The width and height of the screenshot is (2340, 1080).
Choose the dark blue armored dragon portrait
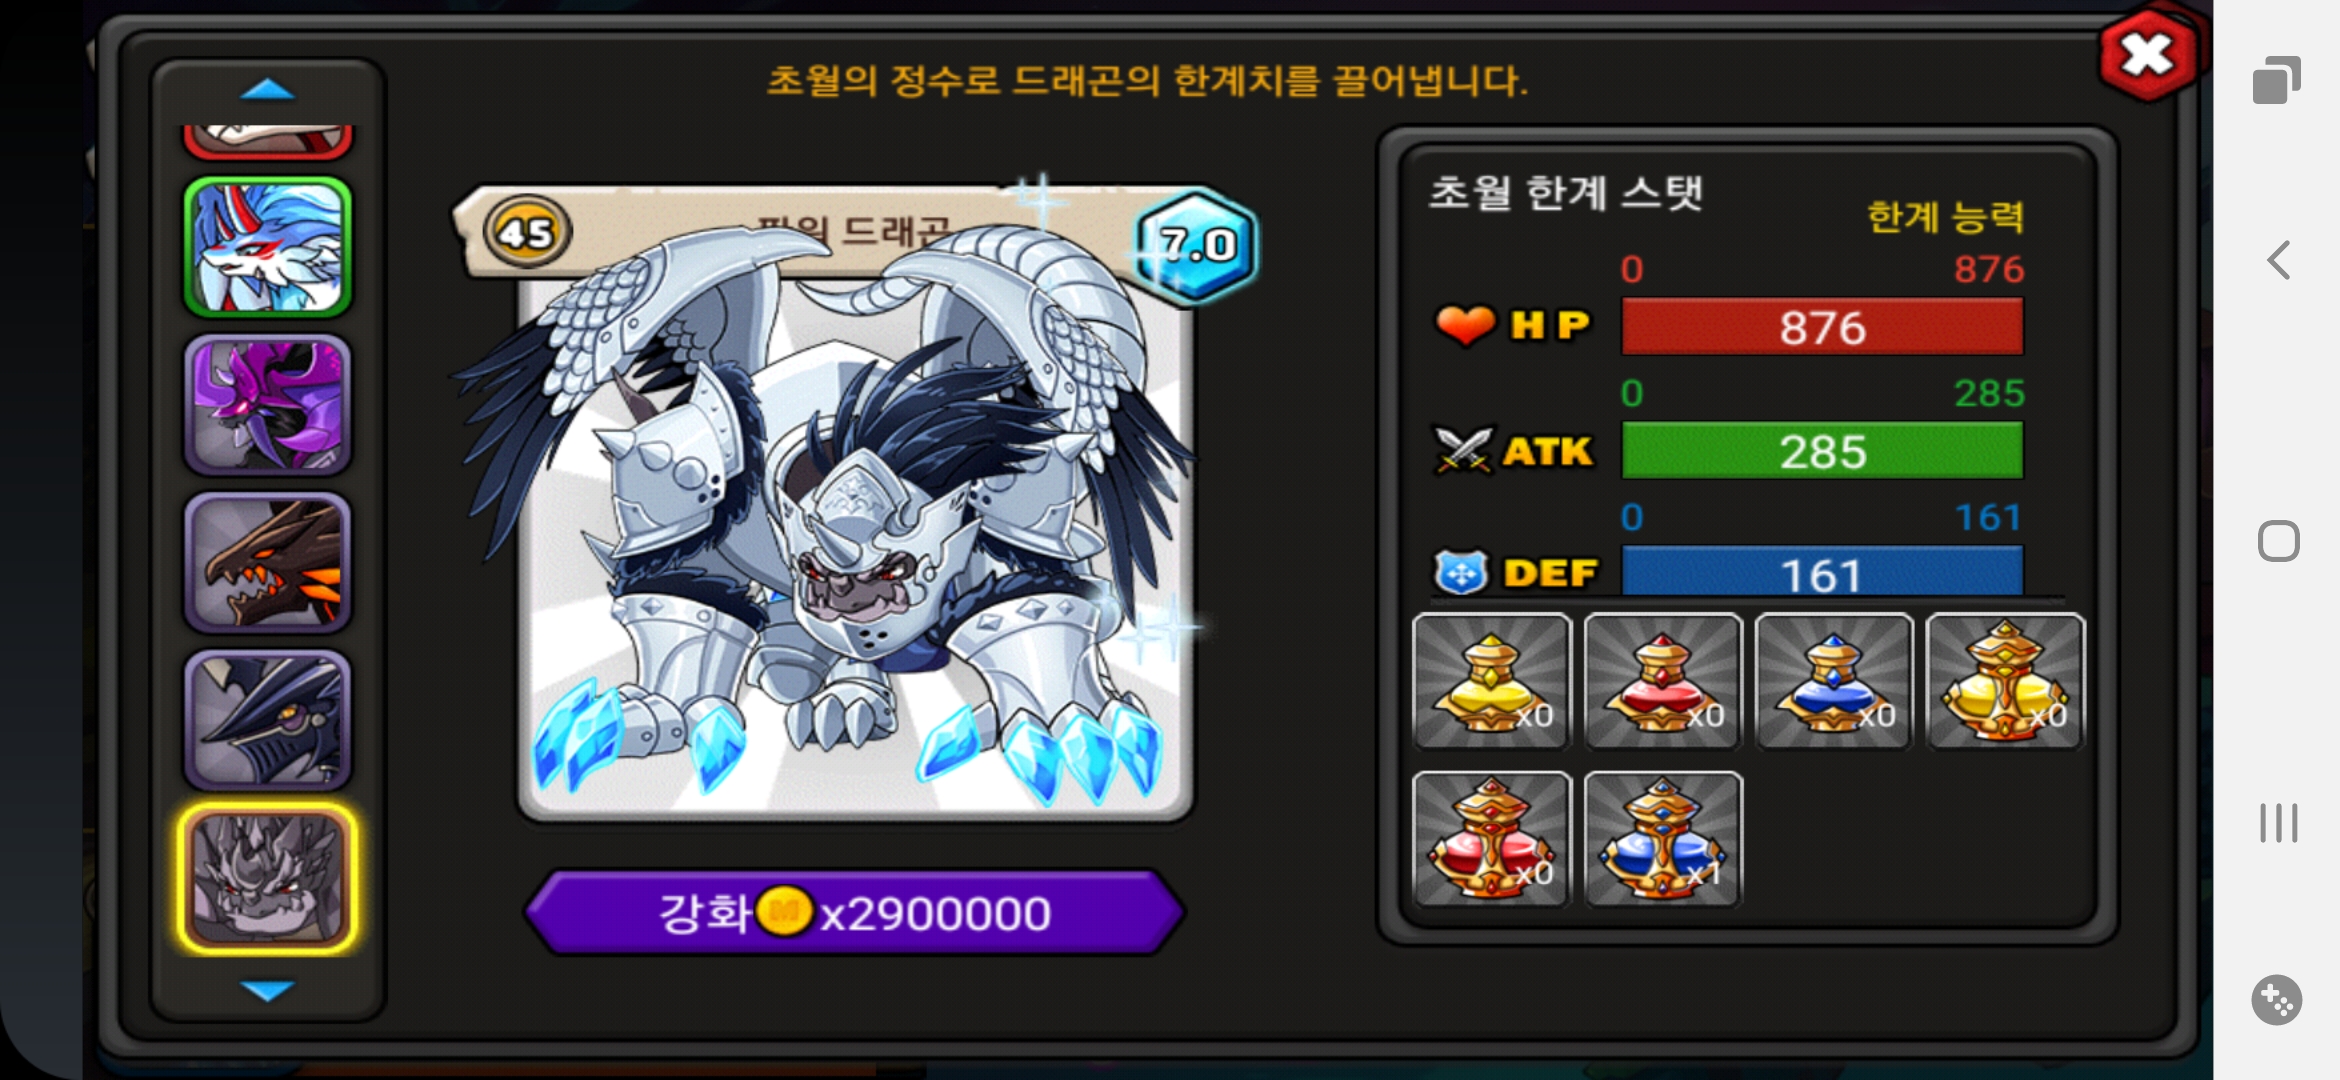(x=267, y=719)
